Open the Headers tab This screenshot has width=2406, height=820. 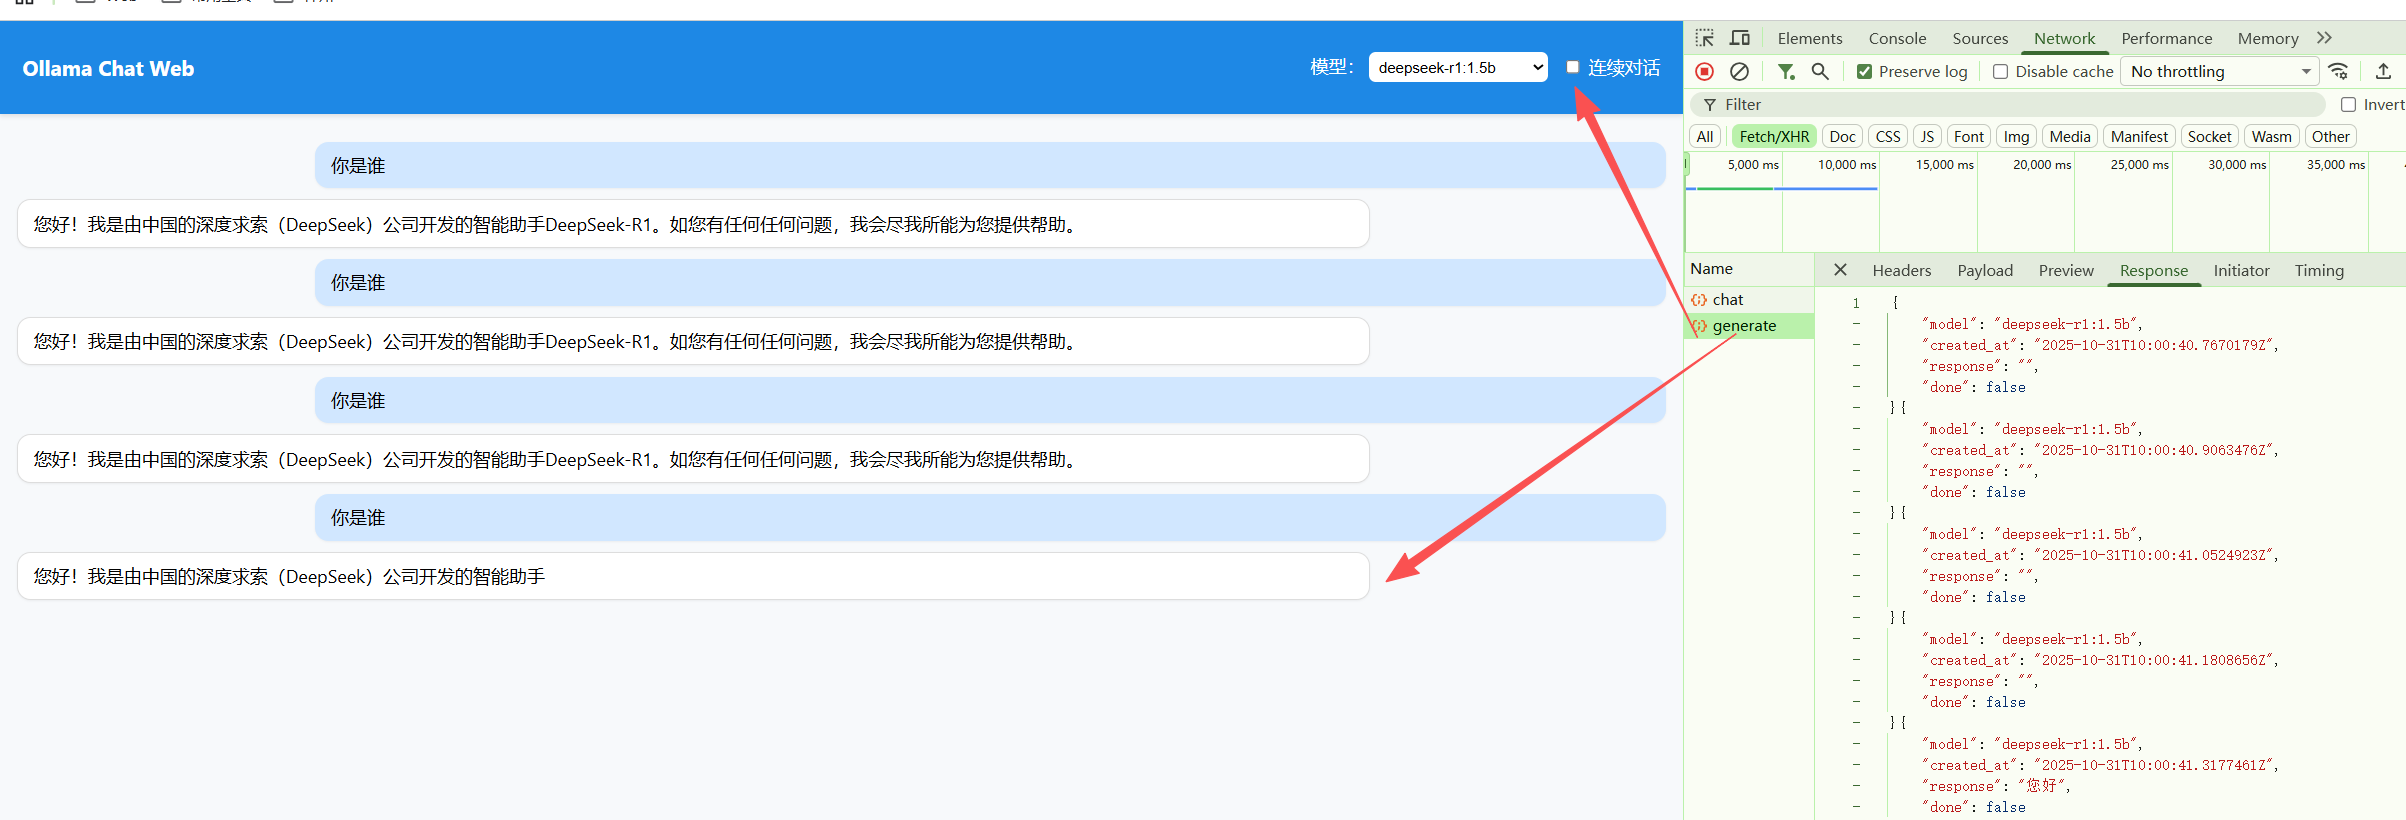pyautogui.click(x=1901, y=271)
